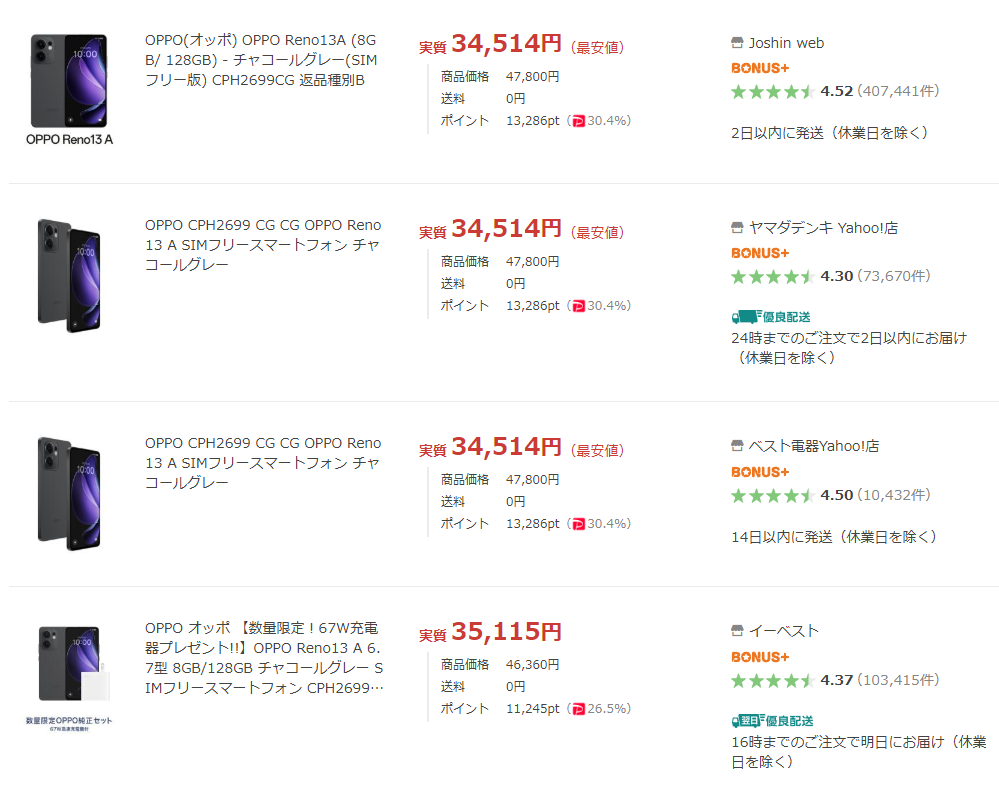Click the store icon beside ベスト電器Yahoo!店
Screen dimensions: 999x794
(x=738, y=446)
